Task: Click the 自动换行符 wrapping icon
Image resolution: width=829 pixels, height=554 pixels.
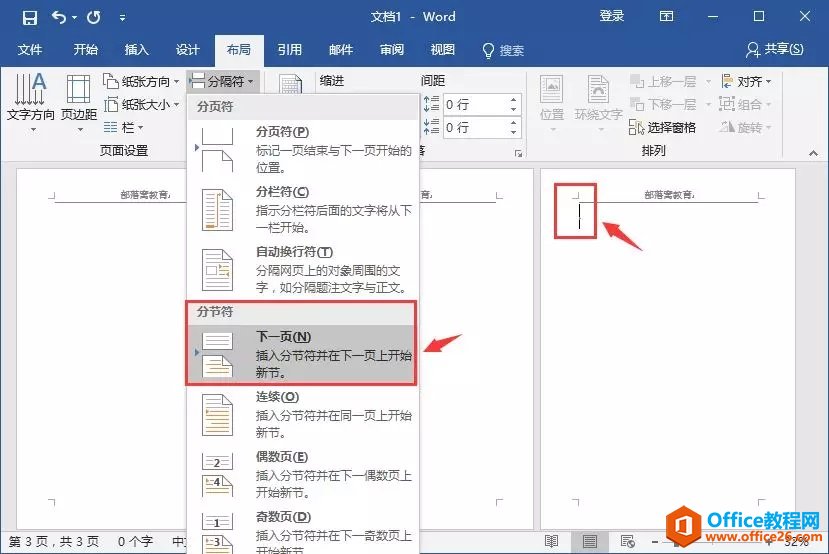Action: [x=217, y=270]
